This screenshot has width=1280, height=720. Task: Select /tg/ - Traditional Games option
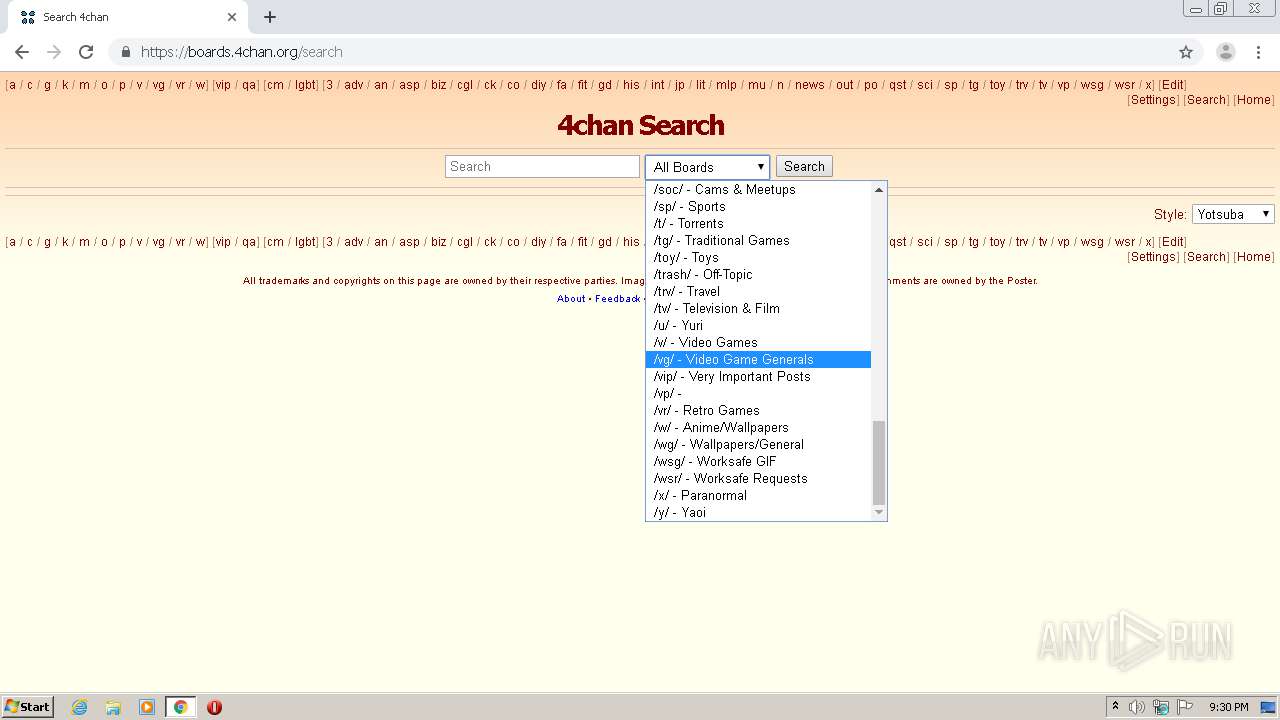pyautogui.click(x=758, y=240)
